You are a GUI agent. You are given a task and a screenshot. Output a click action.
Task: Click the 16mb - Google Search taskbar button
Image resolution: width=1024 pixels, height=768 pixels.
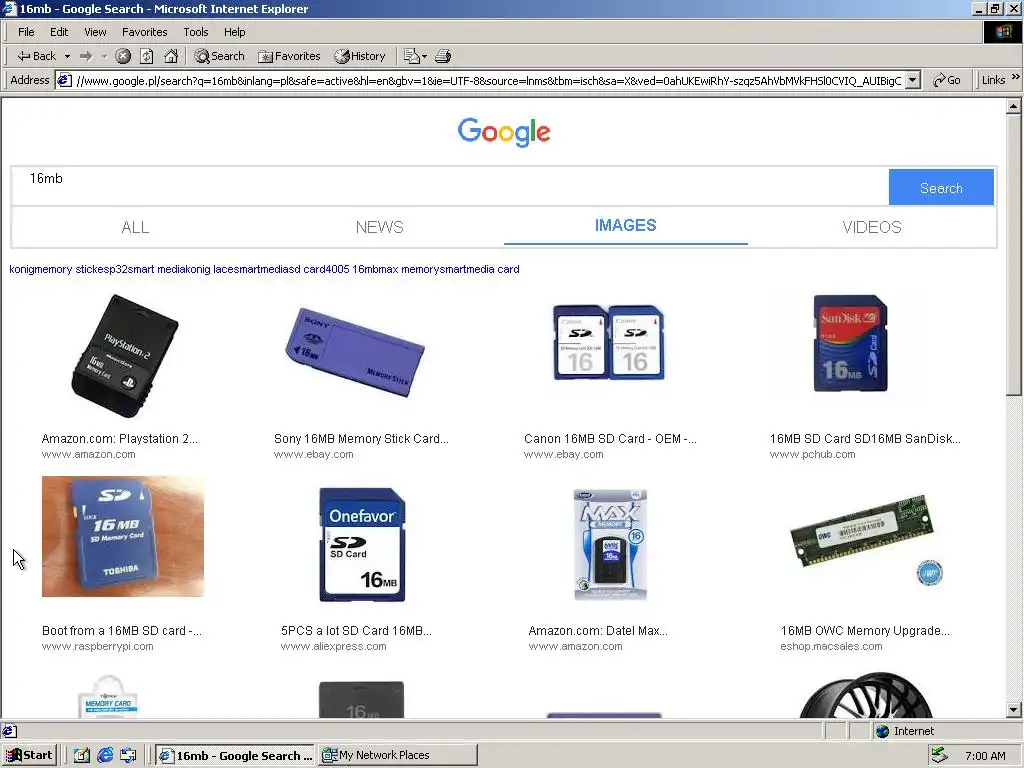tap(236, 756)
